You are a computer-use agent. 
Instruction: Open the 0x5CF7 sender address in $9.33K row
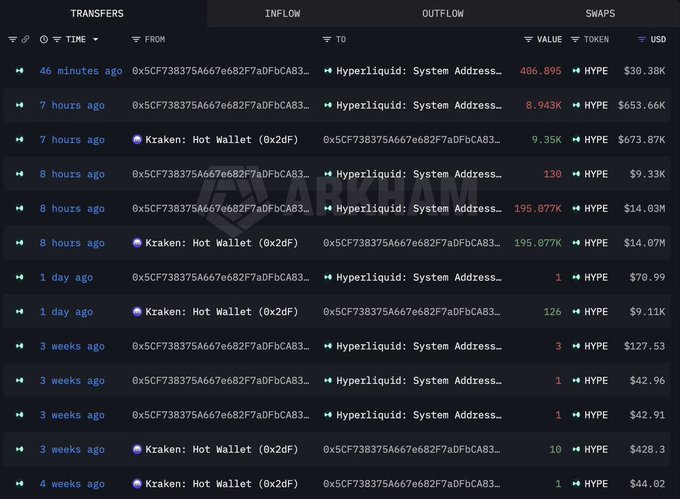pos(221,174)
